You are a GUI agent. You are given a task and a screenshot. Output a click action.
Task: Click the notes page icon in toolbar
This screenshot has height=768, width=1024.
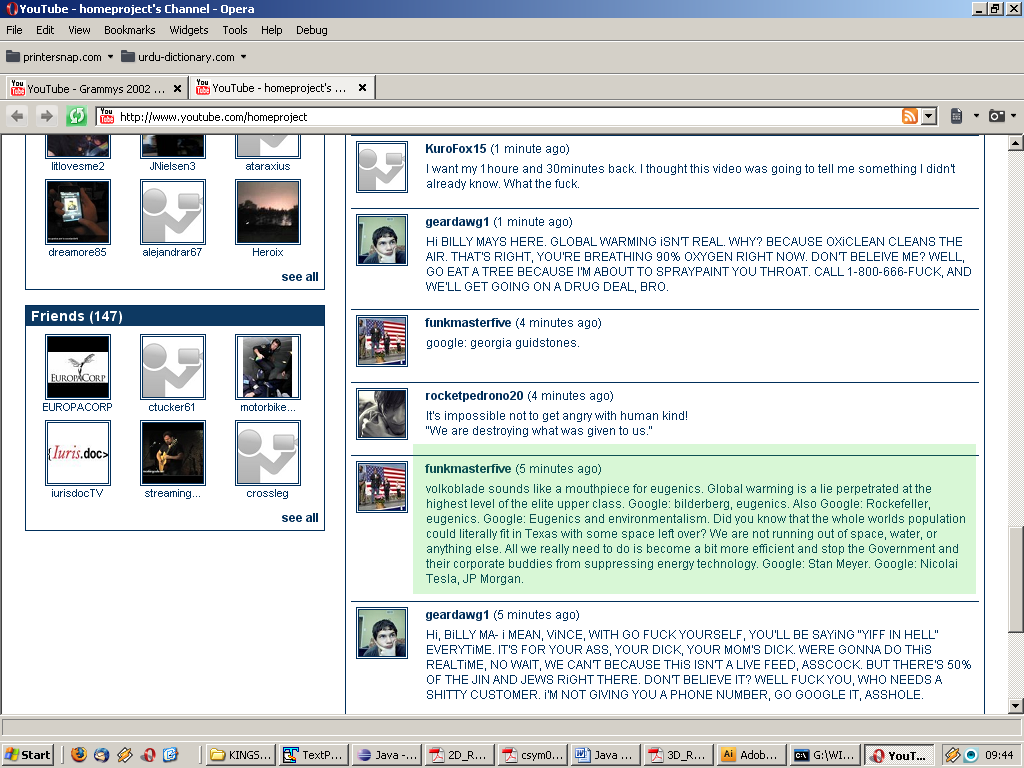pyautogui.click(x=956, y=116)
